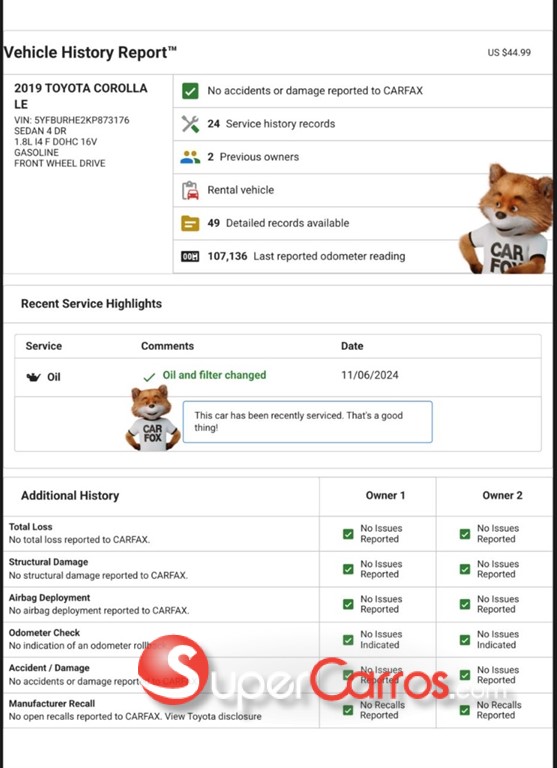The height and width of the screenshot is (768, 557).
Task: Click the 24 Service history records row
Action: coord(363,124)
